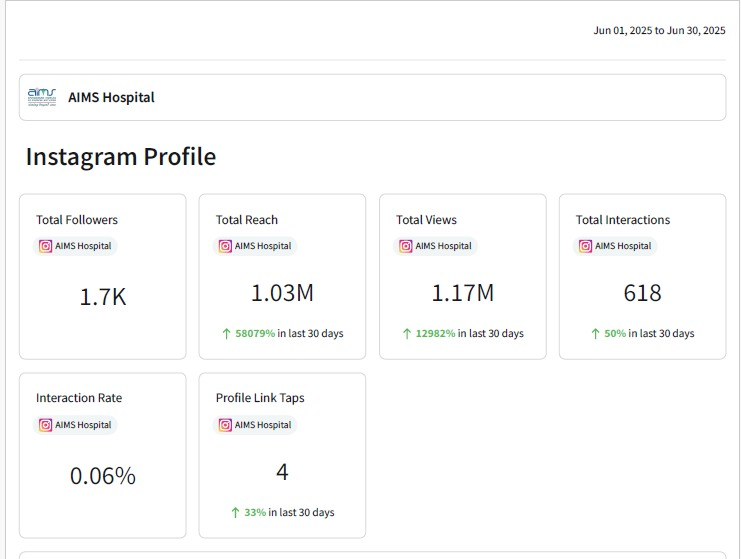The width and height of the screenshot is (741, 559).
Task: Click the 50% growth figure
Action: coord(615,334)
